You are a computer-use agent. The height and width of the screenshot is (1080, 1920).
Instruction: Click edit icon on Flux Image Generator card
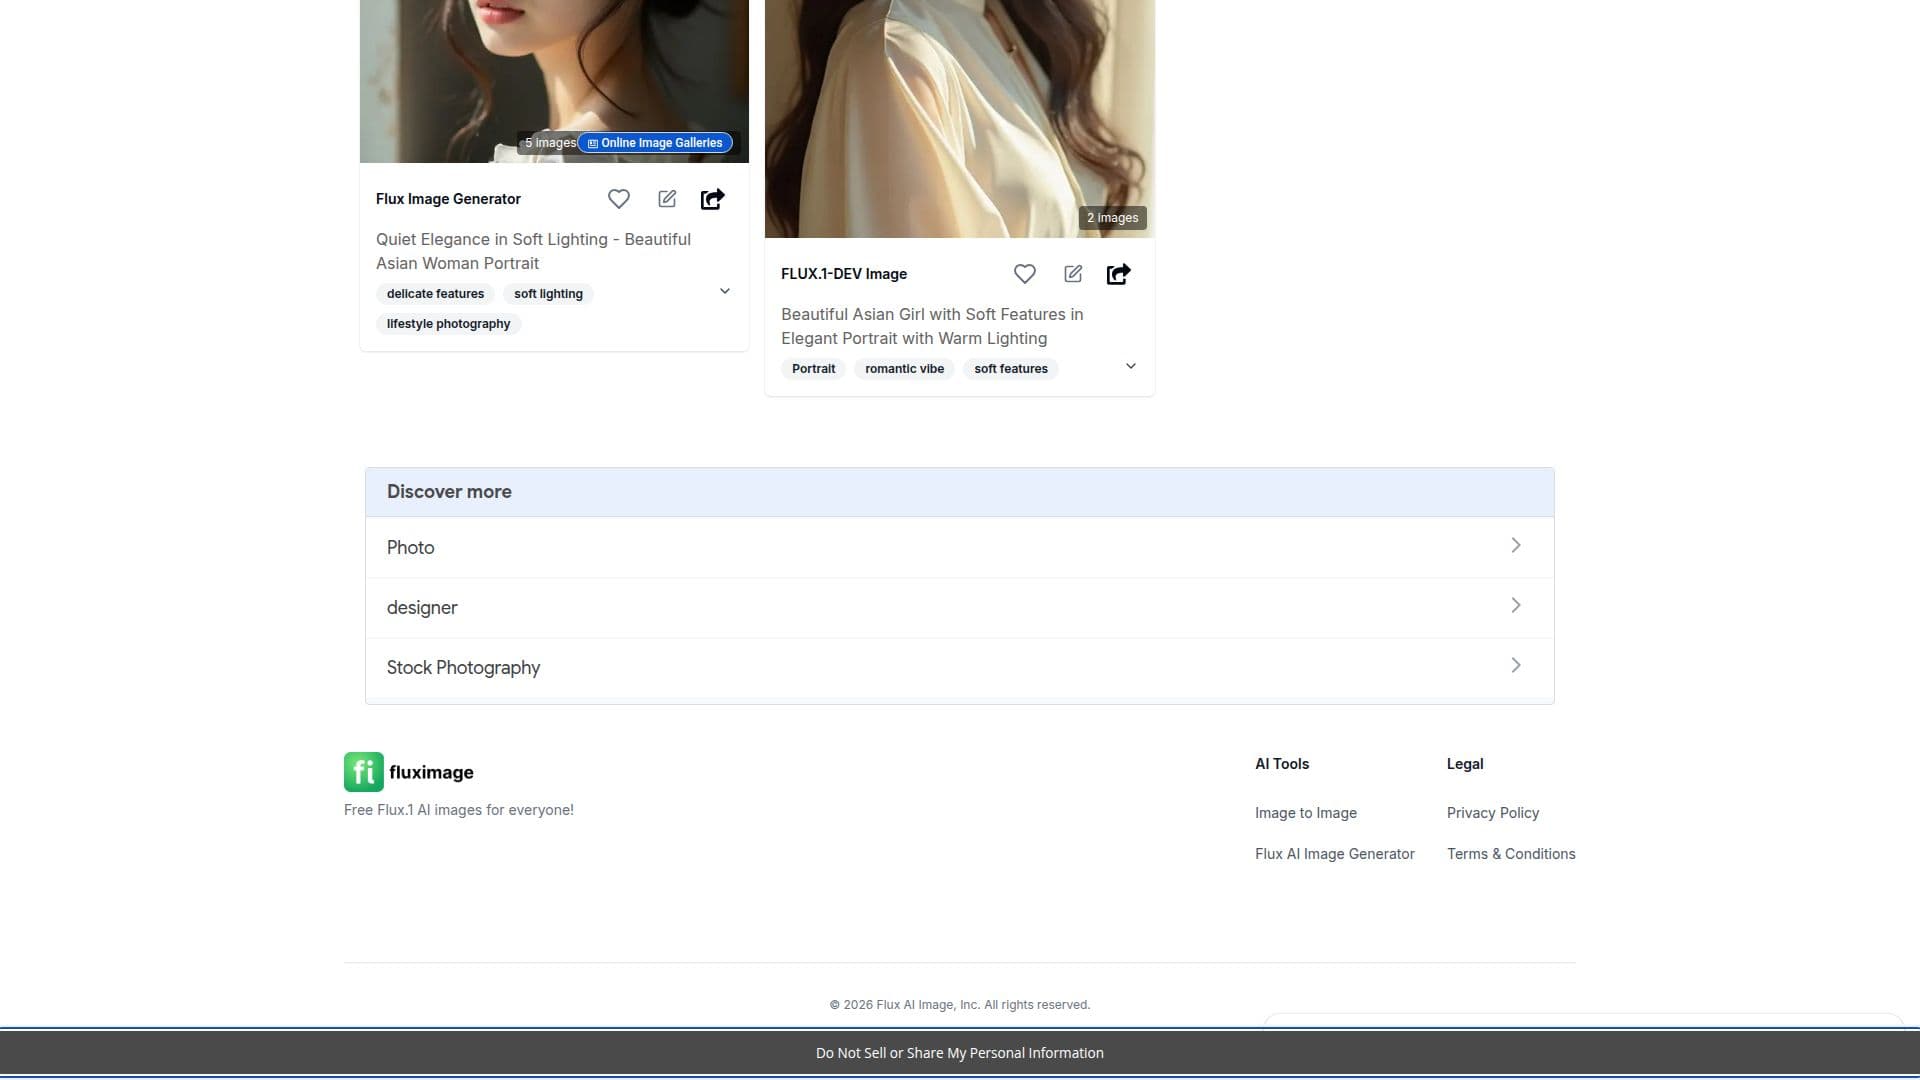(667, 199)
